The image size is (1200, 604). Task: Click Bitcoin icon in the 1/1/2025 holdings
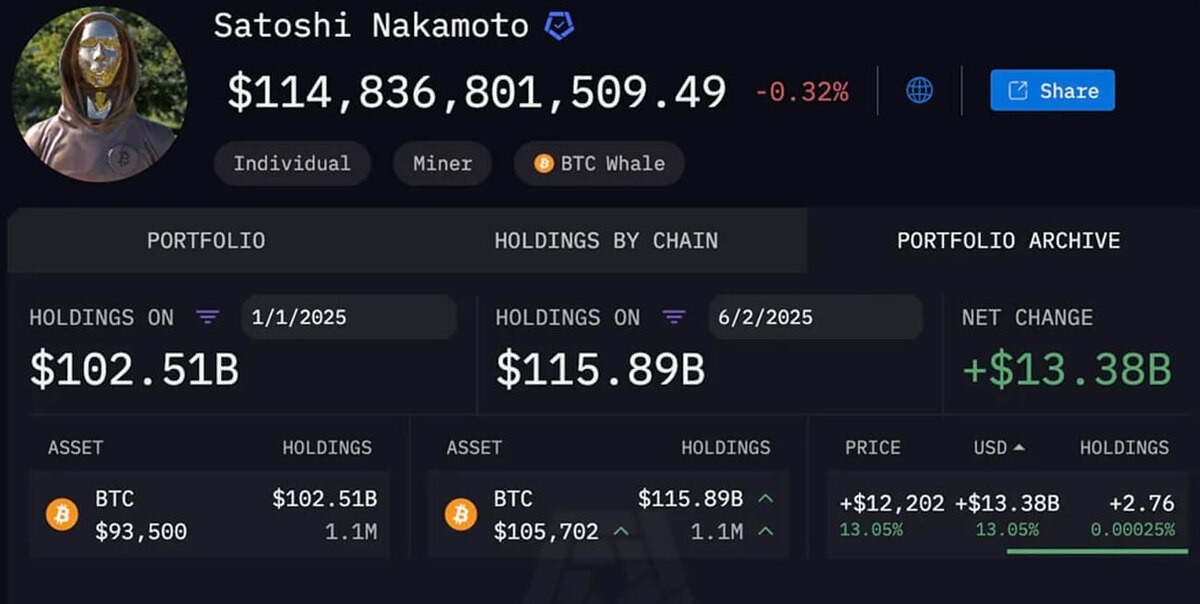tap(62, 515)
